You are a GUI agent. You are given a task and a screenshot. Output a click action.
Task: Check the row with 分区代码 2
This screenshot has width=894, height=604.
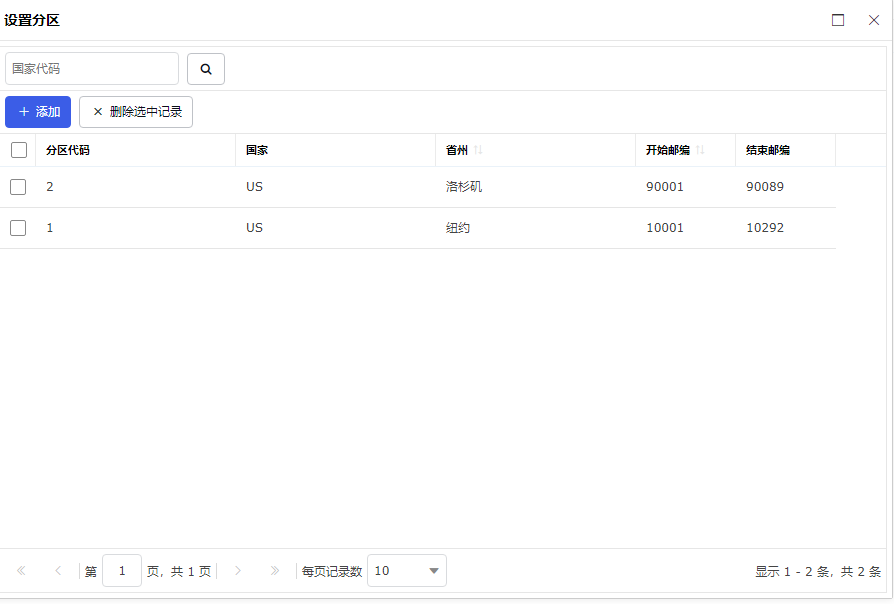click(x=18, y=187)
